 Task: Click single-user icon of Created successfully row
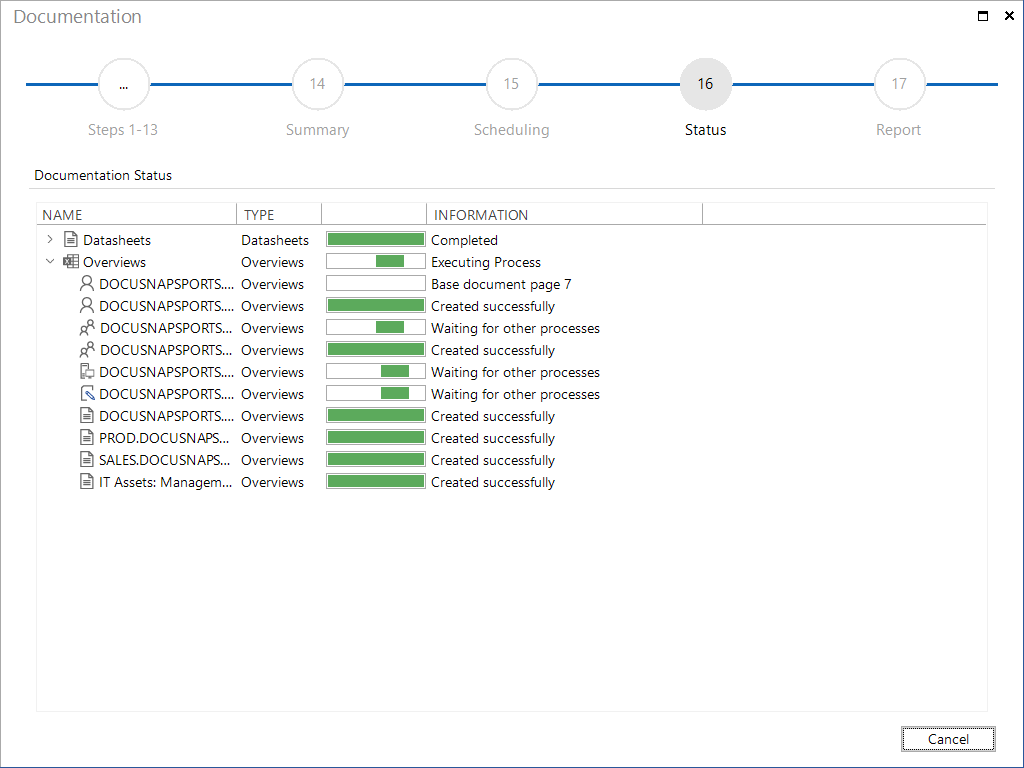86,306
